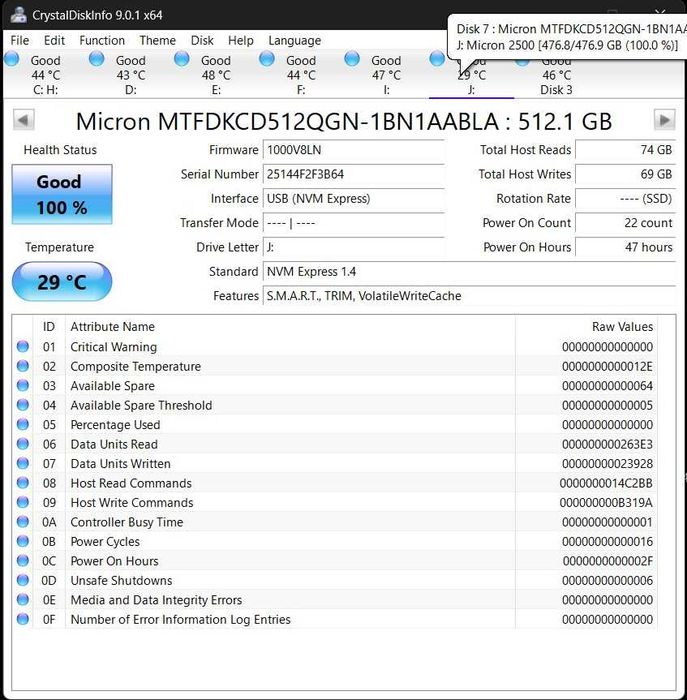Click raw value 0000000023928

(x=607, y=464)
